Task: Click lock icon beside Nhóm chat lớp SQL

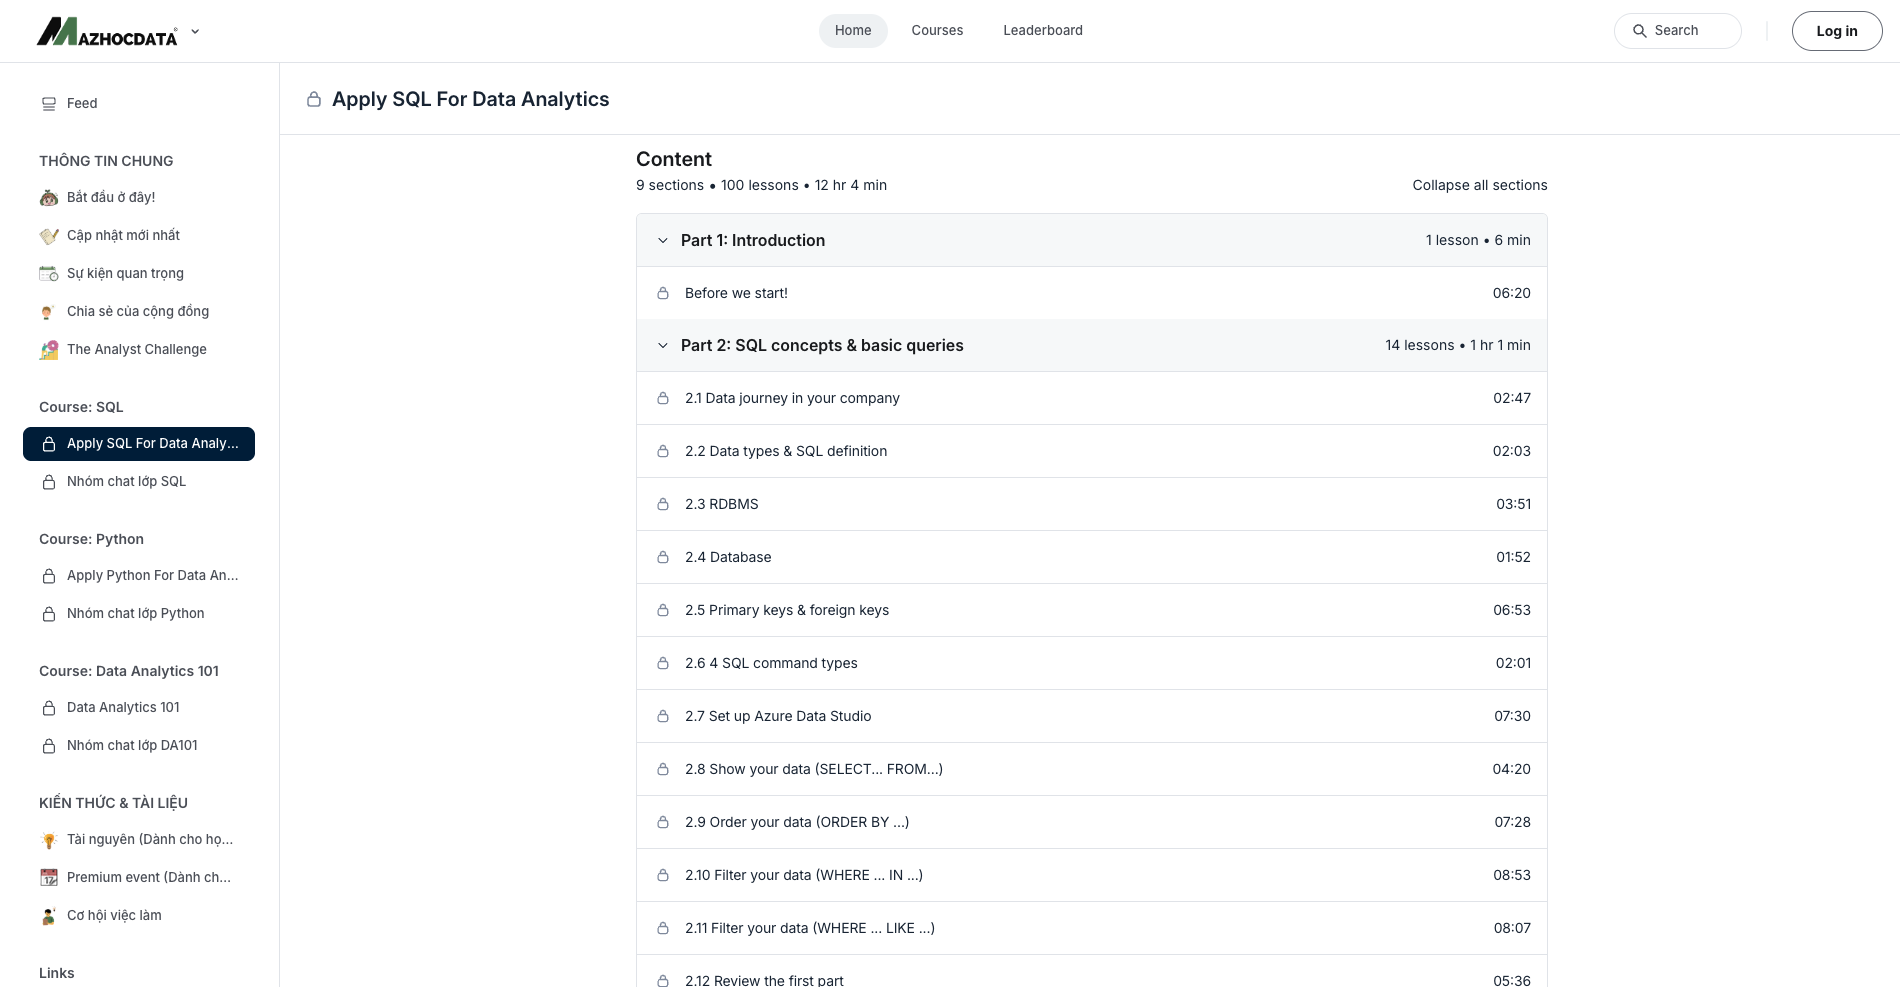Action: pos(49,482)
